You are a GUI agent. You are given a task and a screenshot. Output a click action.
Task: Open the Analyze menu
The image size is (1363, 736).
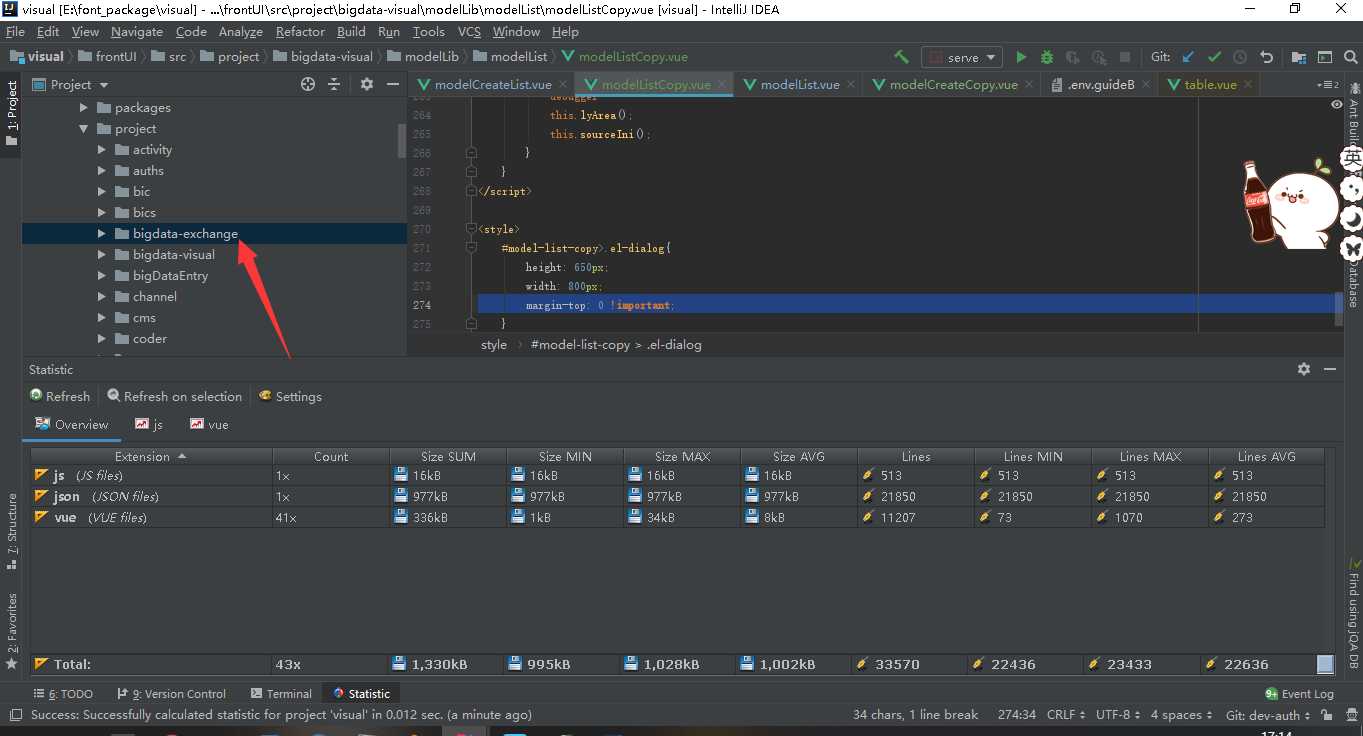241,32
